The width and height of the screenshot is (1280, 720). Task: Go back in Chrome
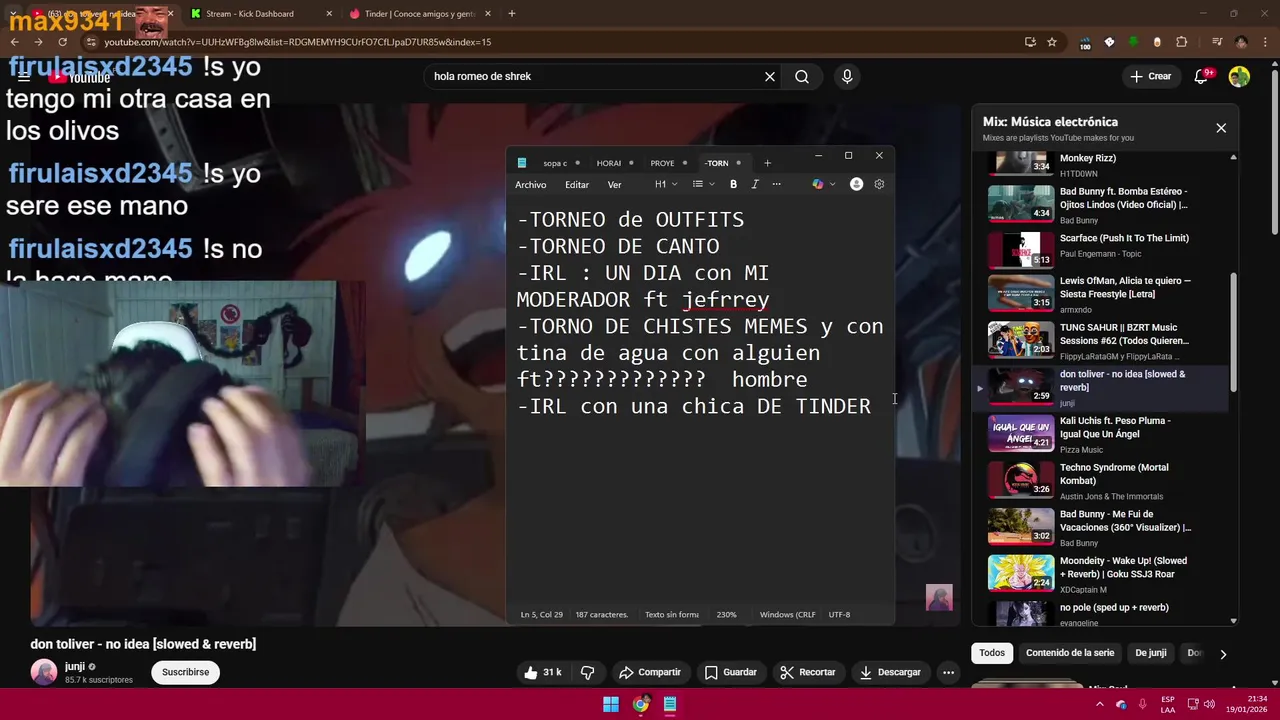tap(14, 42)
